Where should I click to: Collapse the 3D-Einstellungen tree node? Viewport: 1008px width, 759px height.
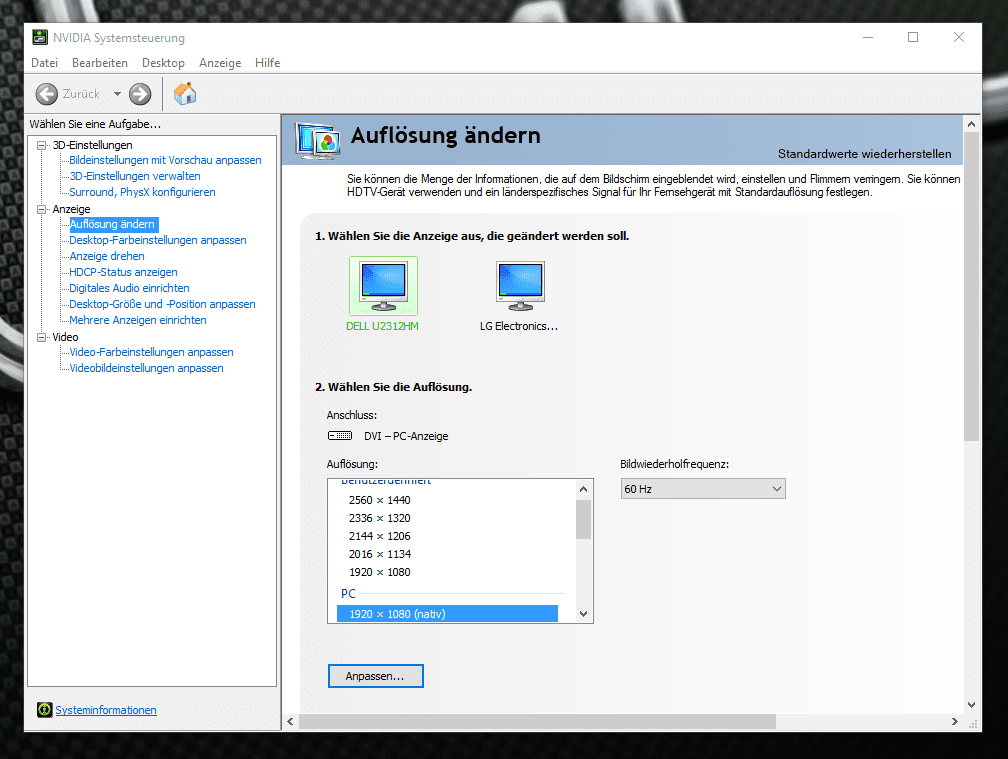tap(42, 145)
